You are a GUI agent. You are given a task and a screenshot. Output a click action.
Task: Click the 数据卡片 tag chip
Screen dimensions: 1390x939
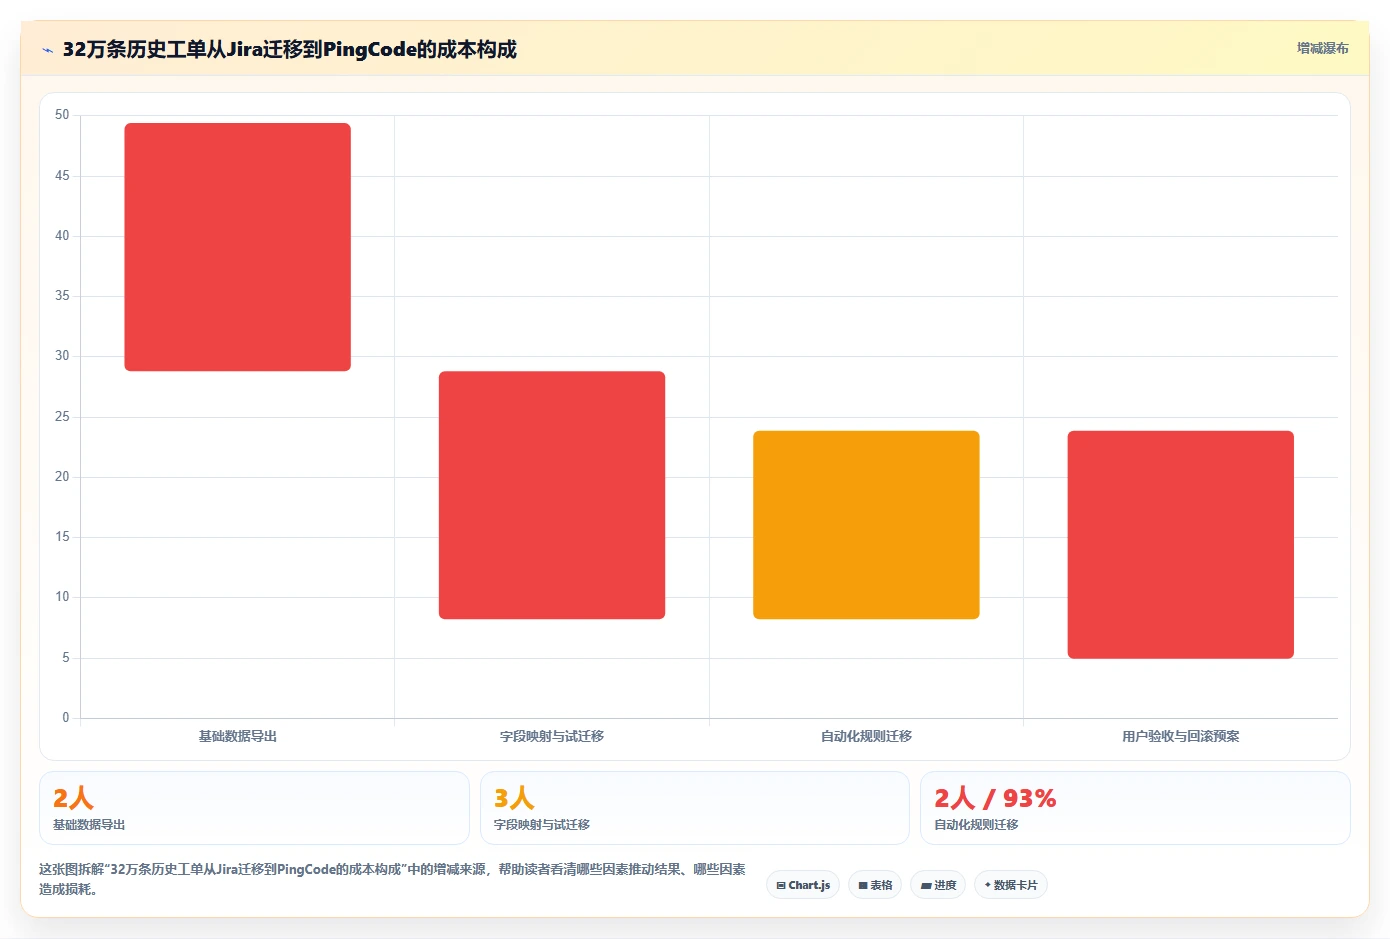(x=1010, y=885)
